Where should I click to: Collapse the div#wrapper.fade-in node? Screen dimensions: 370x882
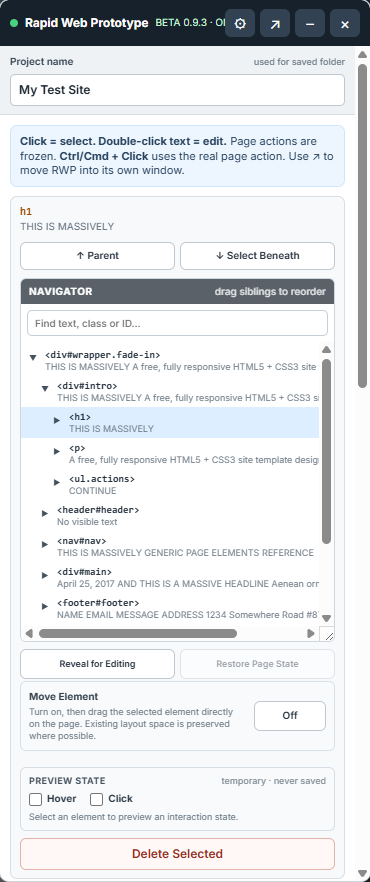(x=33, y=357)
